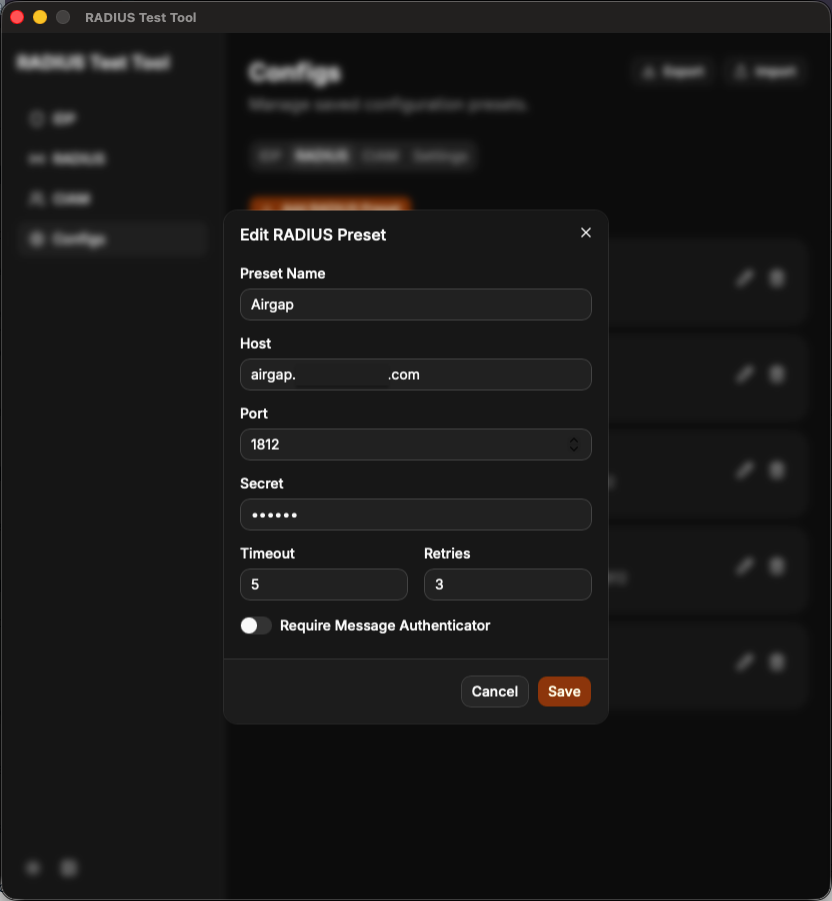Close the Edit RADIUS Preset dialog
832x901 pixels.
pyautogui.click(x=586, y=233)
